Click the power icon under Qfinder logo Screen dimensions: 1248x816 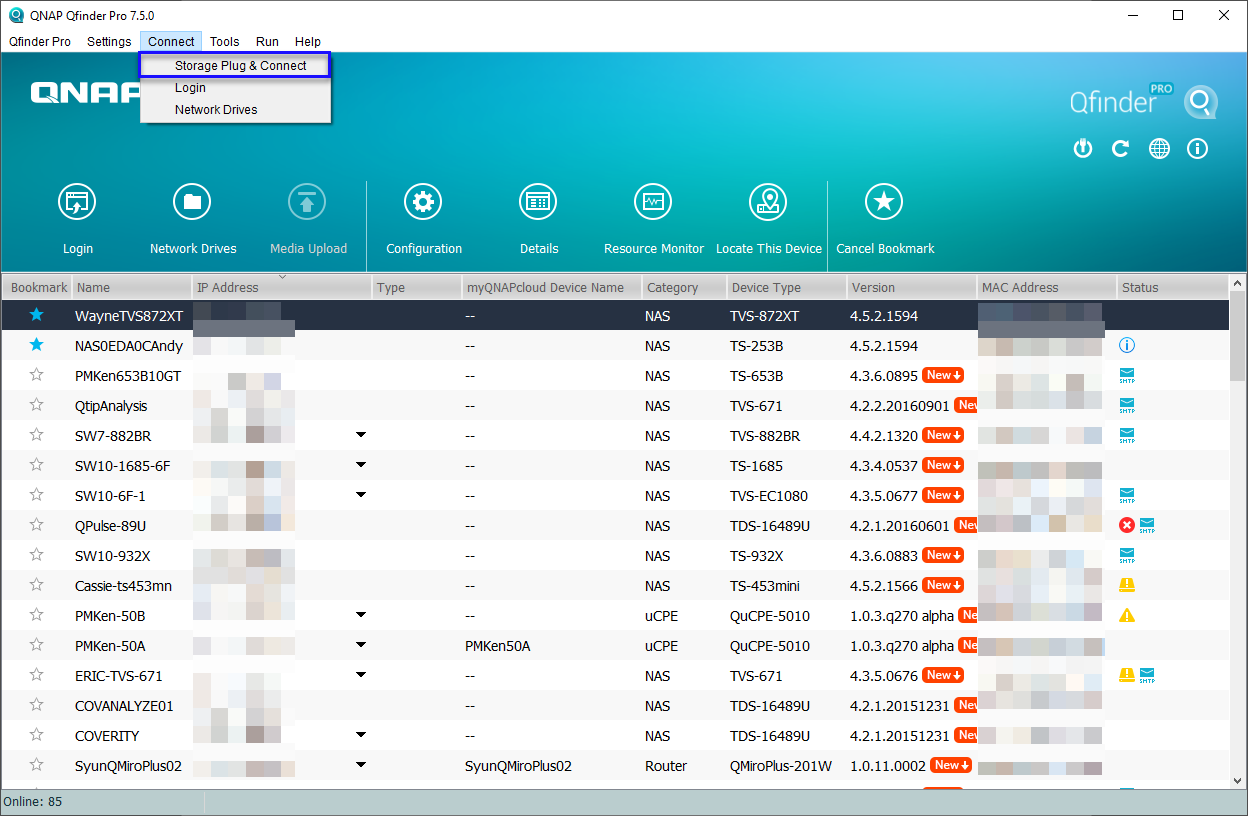click(1082, 149)
